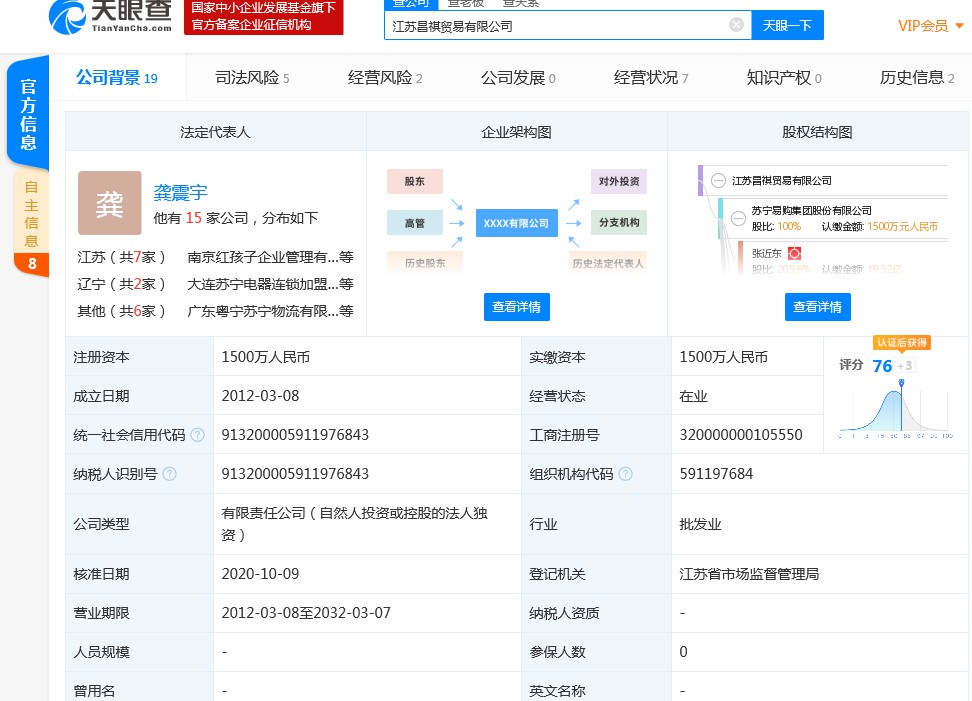The height and width of the screenshot is (701, 972).
Task: Switch to the 知识产权 tab
Action: [x=784, y=77]
